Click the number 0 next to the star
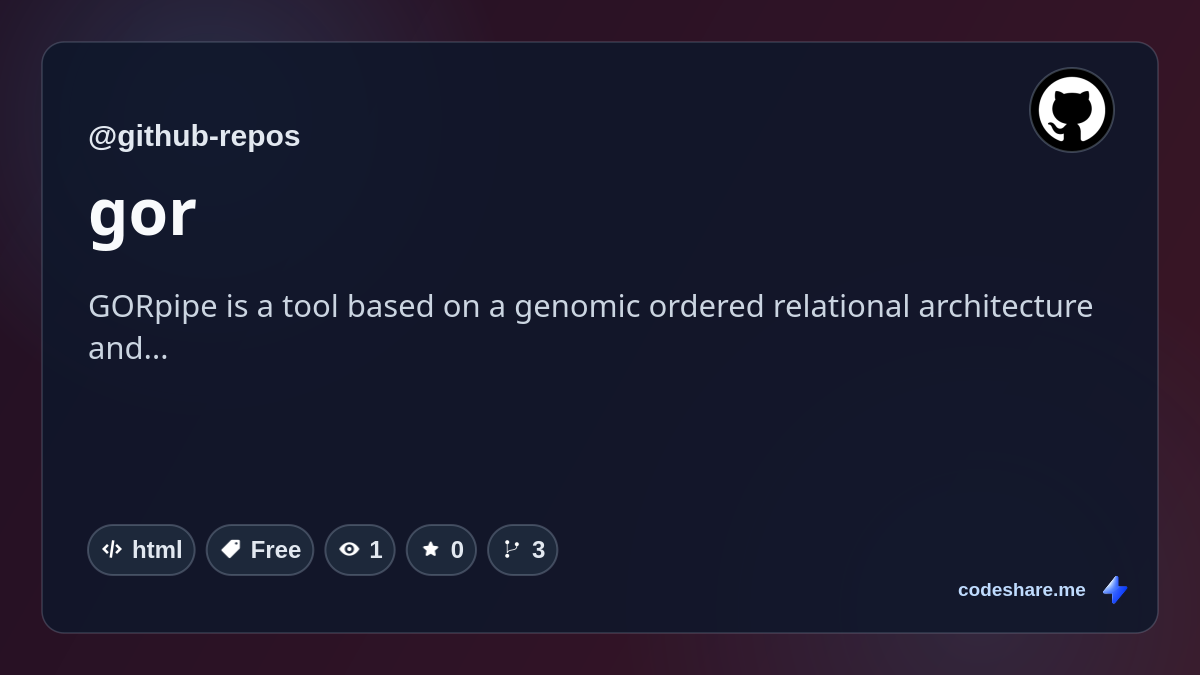This screenshot has width=1200, height=675. point(457,550)
